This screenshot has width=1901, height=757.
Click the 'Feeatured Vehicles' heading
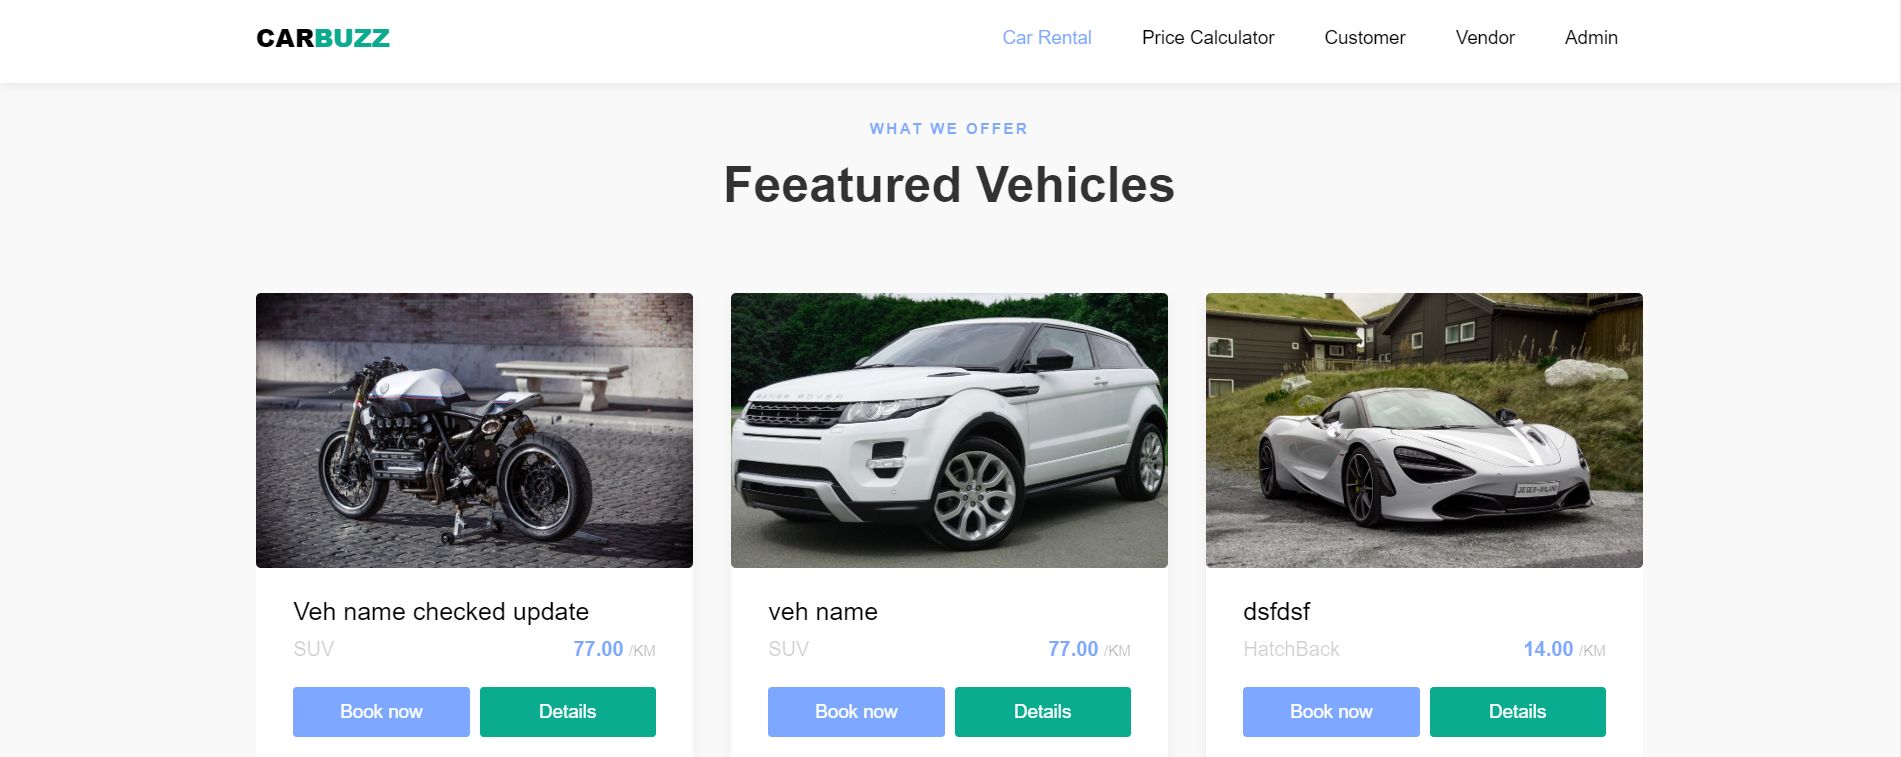[949, 185]
